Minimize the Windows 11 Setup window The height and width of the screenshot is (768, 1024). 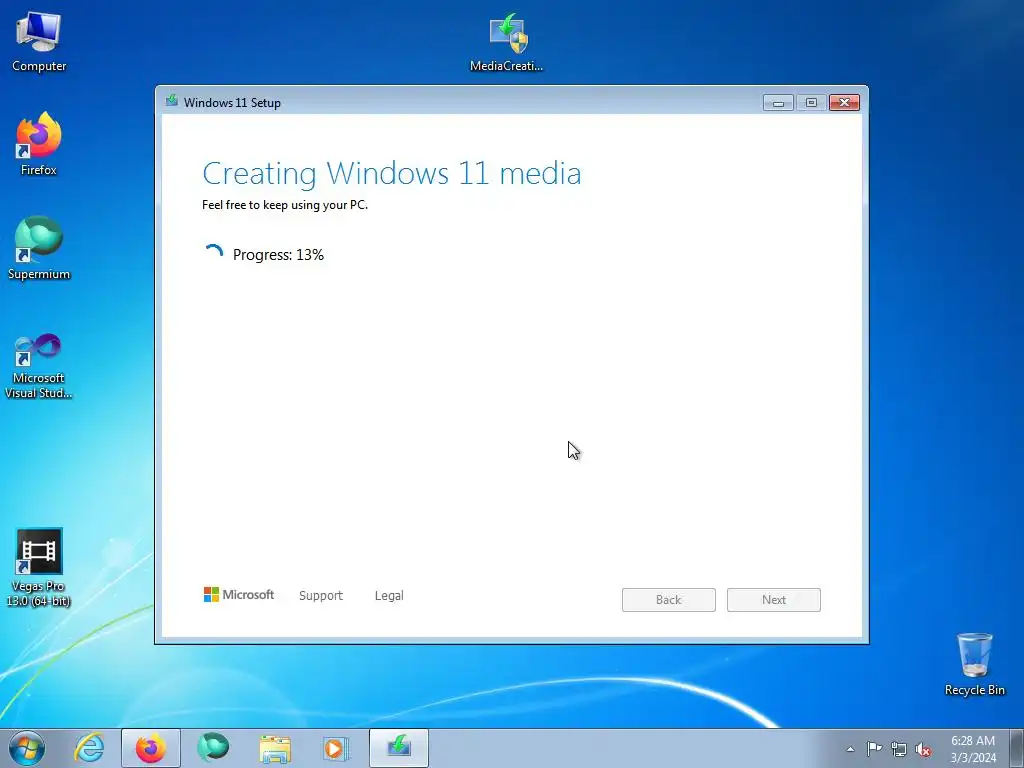pyautogui.click(x=778, y=103)
